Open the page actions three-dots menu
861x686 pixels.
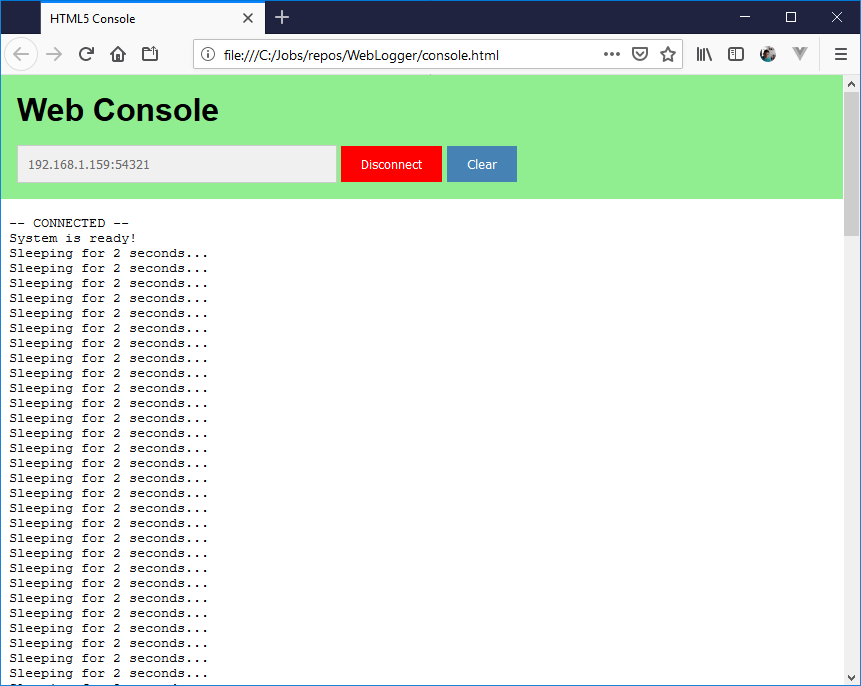[x=612, y=55]
